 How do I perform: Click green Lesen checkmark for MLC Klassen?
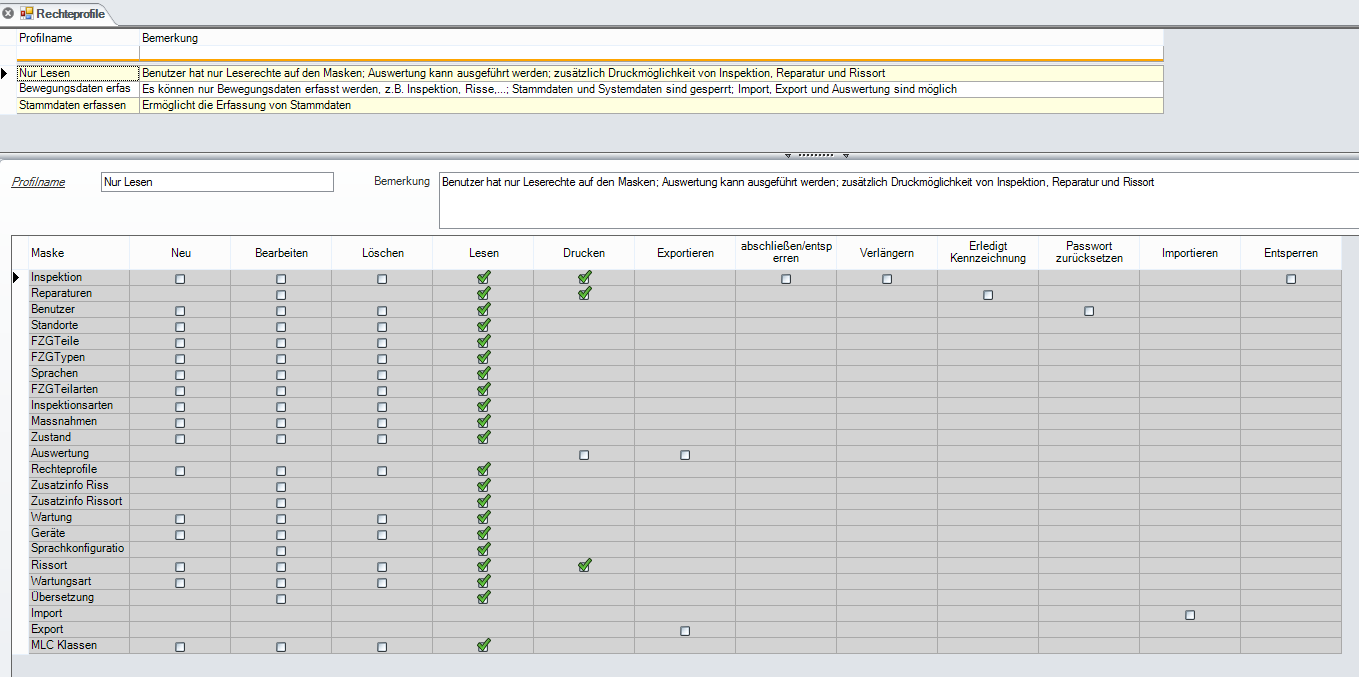point(484,646)
